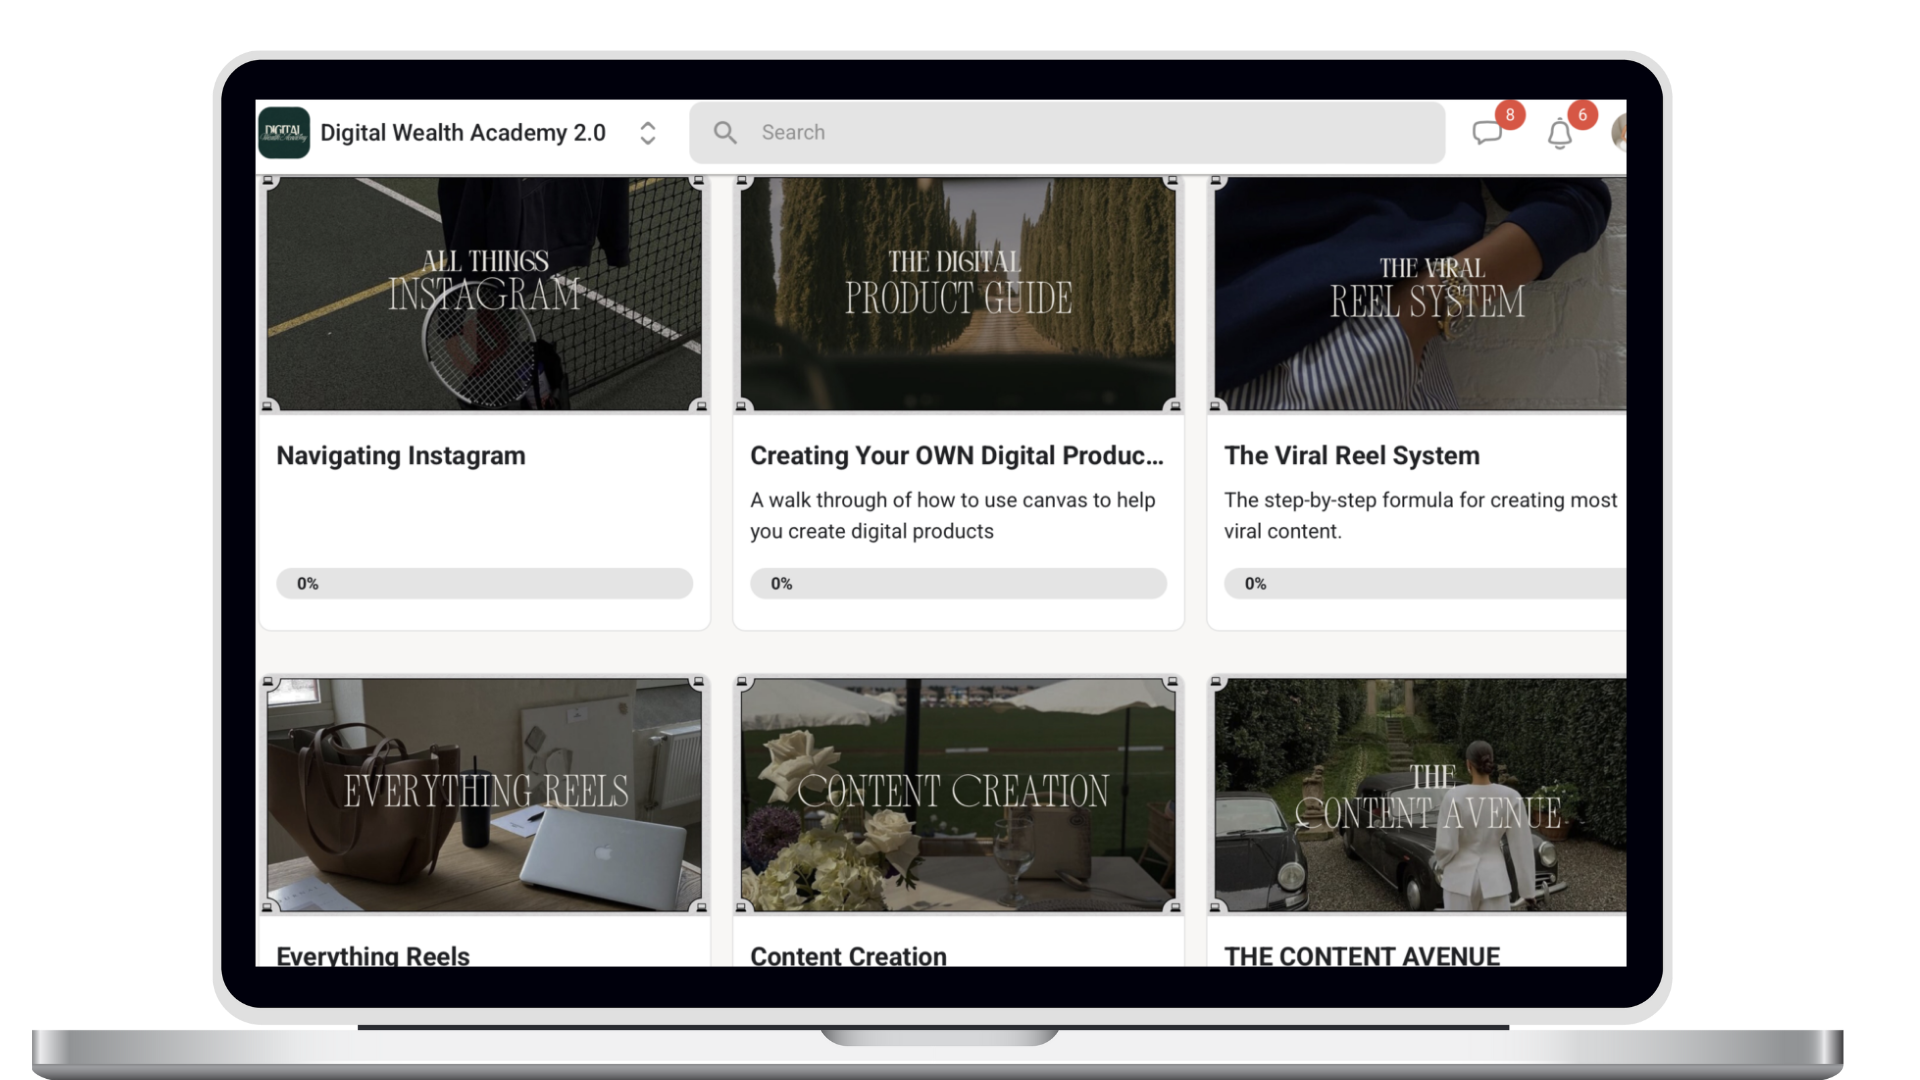Open the chat messages icon
The height and width of the screenshot is (1080, 1920).
tap(1487, 133)
